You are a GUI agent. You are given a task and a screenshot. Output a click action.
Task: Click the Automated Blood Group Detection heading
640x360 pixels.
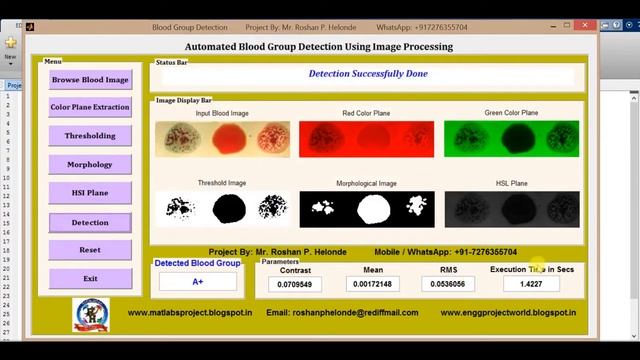319,47
